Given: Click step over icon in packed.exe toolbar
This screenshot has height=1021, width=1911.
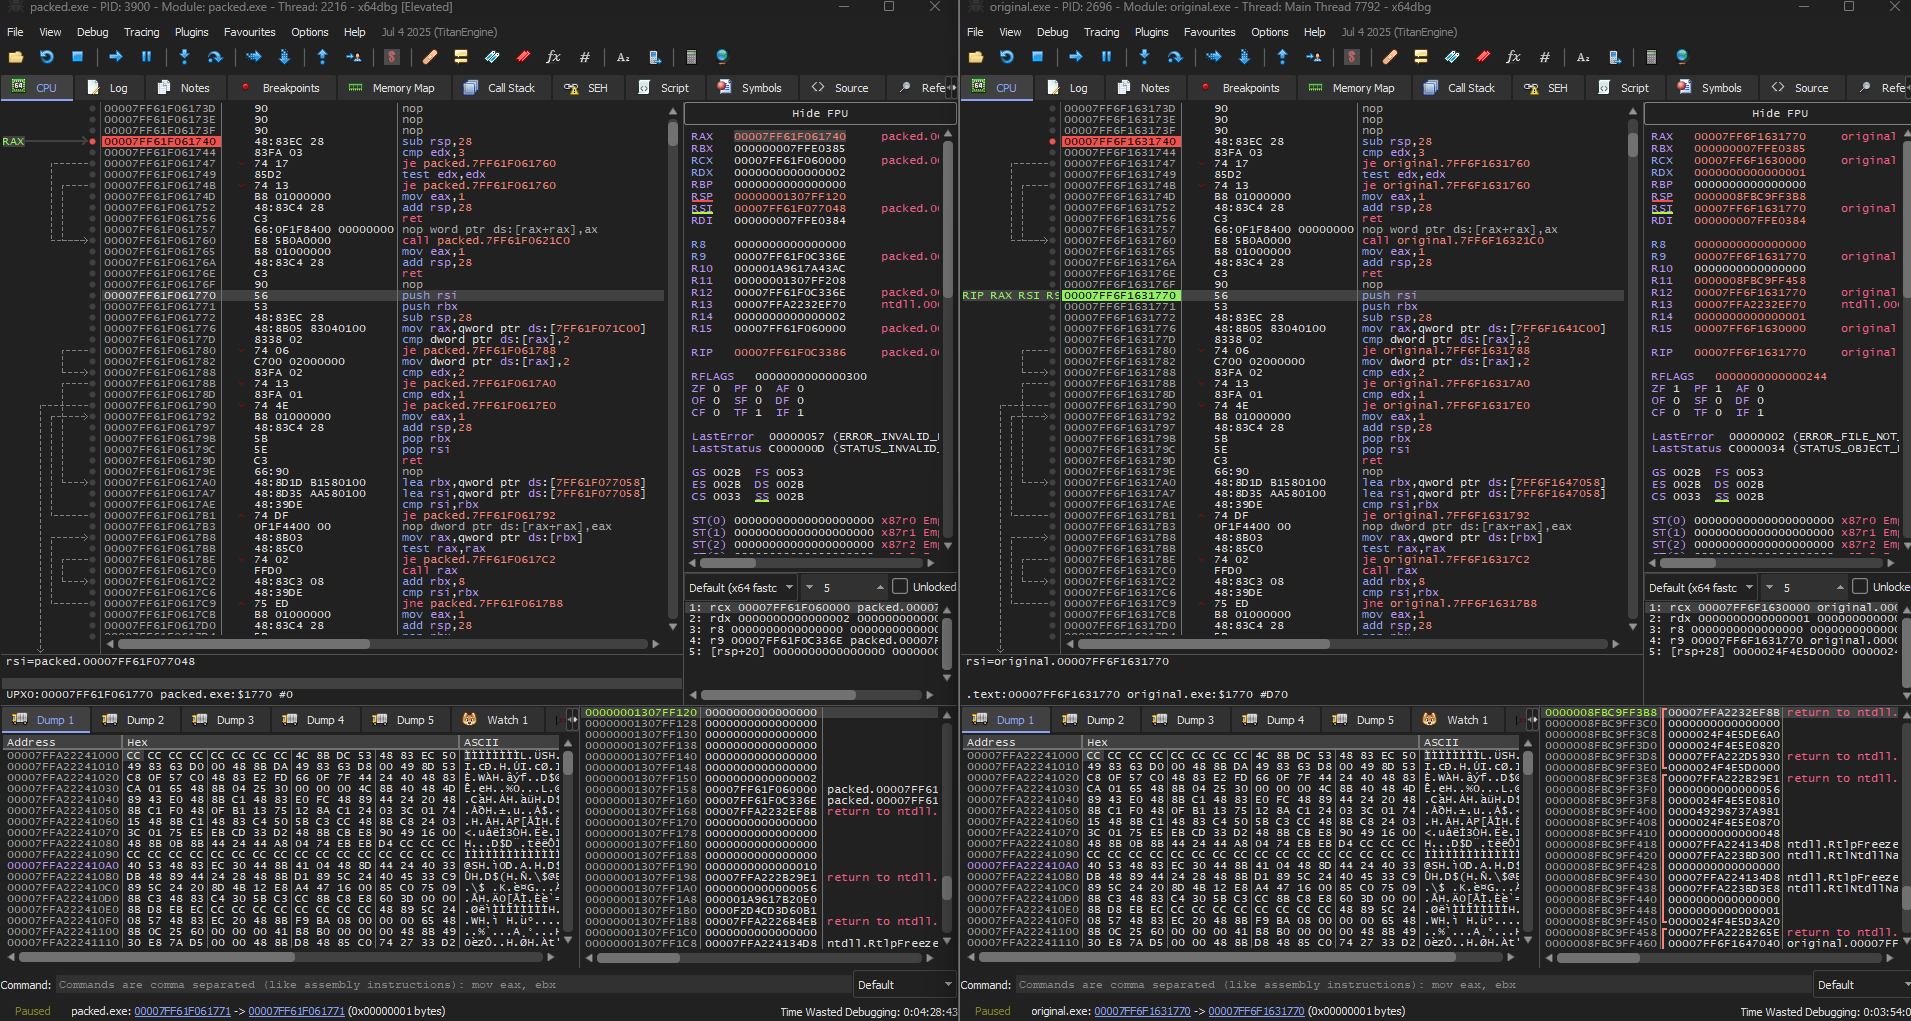Looking at the screenshot, I should click(214, 57).
